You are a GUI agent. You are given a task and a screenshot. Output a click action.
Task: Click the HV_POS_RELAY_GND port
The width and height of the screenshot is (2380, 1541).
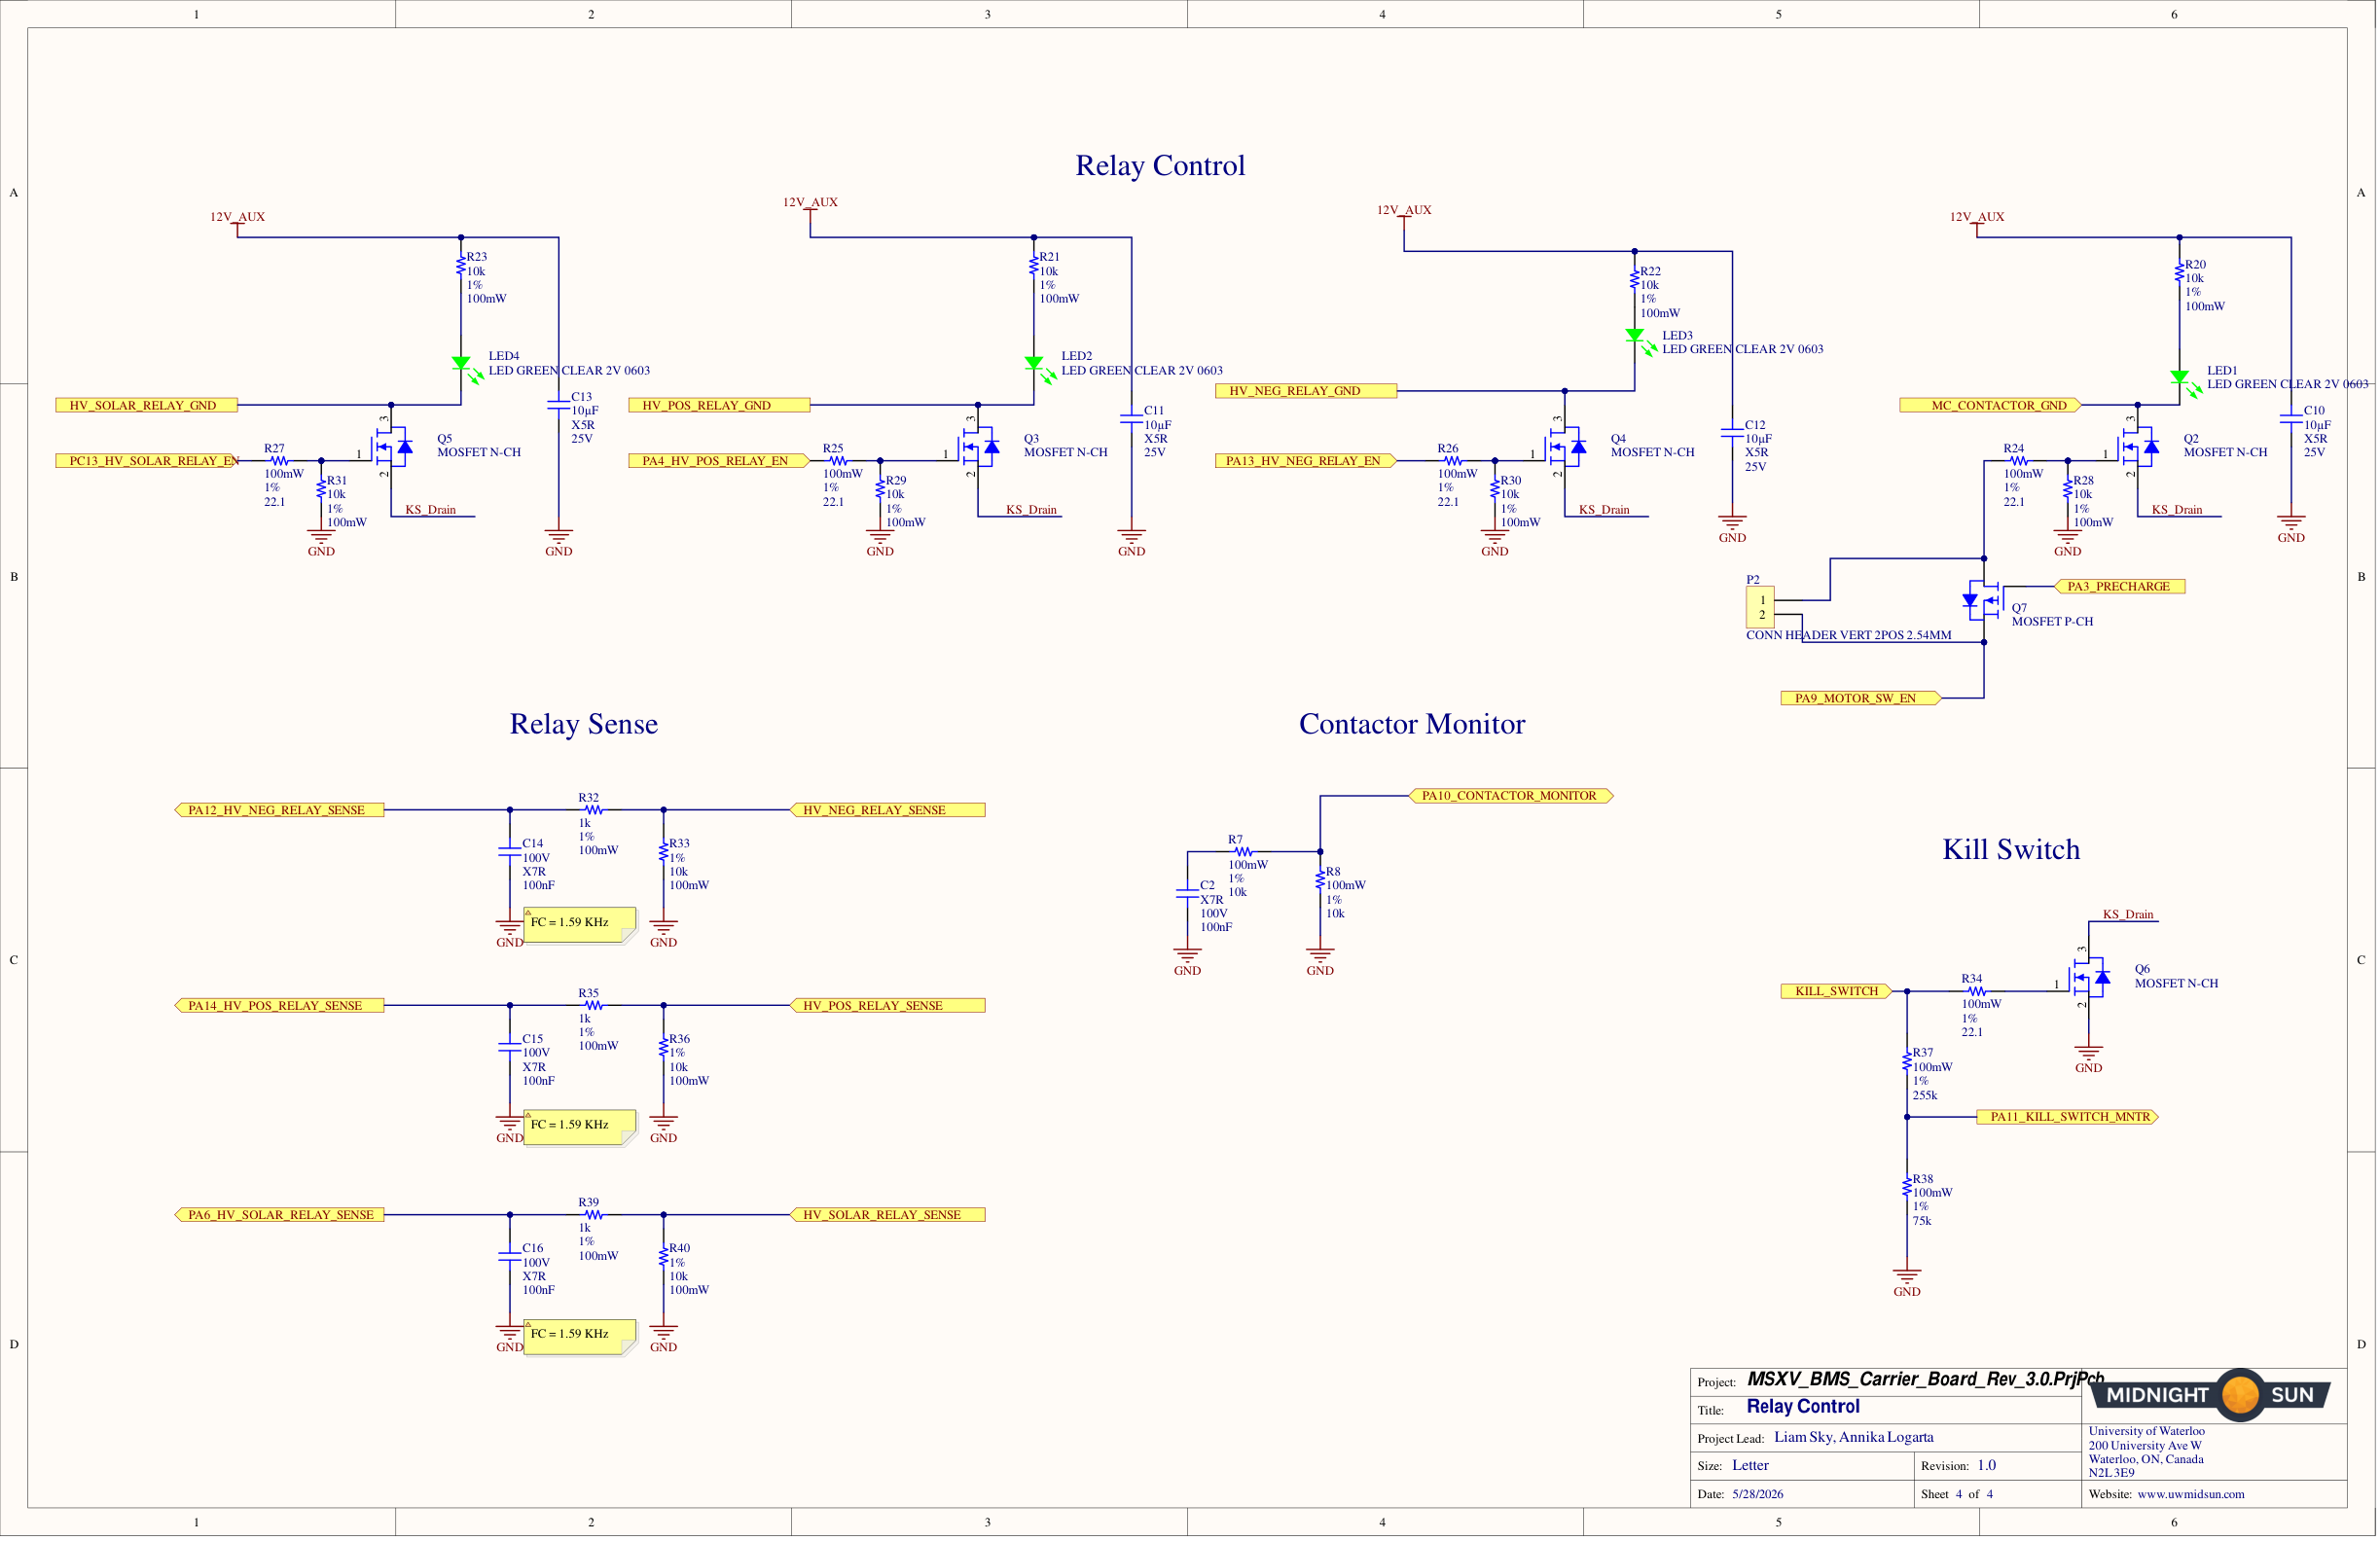coord(719,405)
